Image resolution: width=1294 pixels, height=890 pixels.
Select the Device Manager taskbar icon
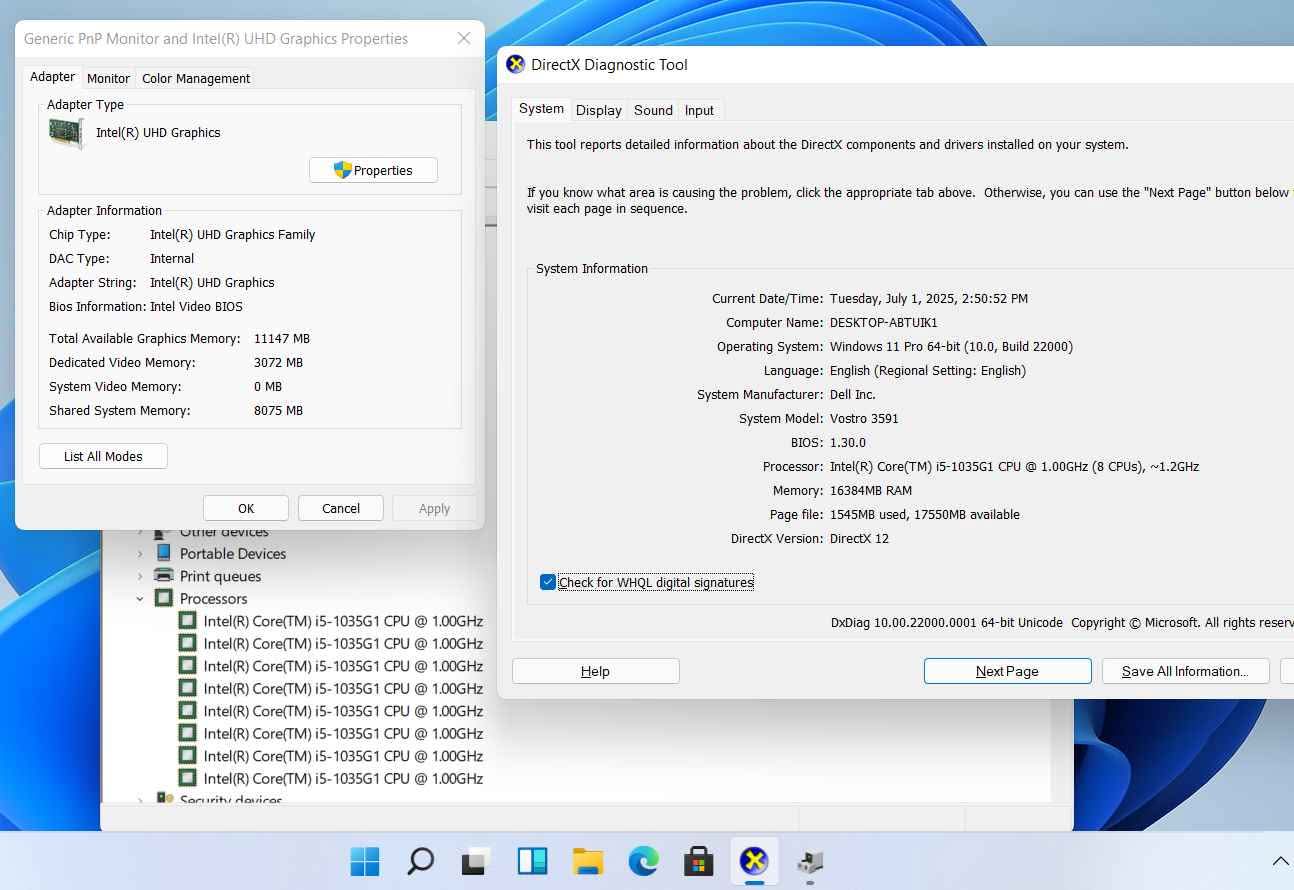(809, 860)
